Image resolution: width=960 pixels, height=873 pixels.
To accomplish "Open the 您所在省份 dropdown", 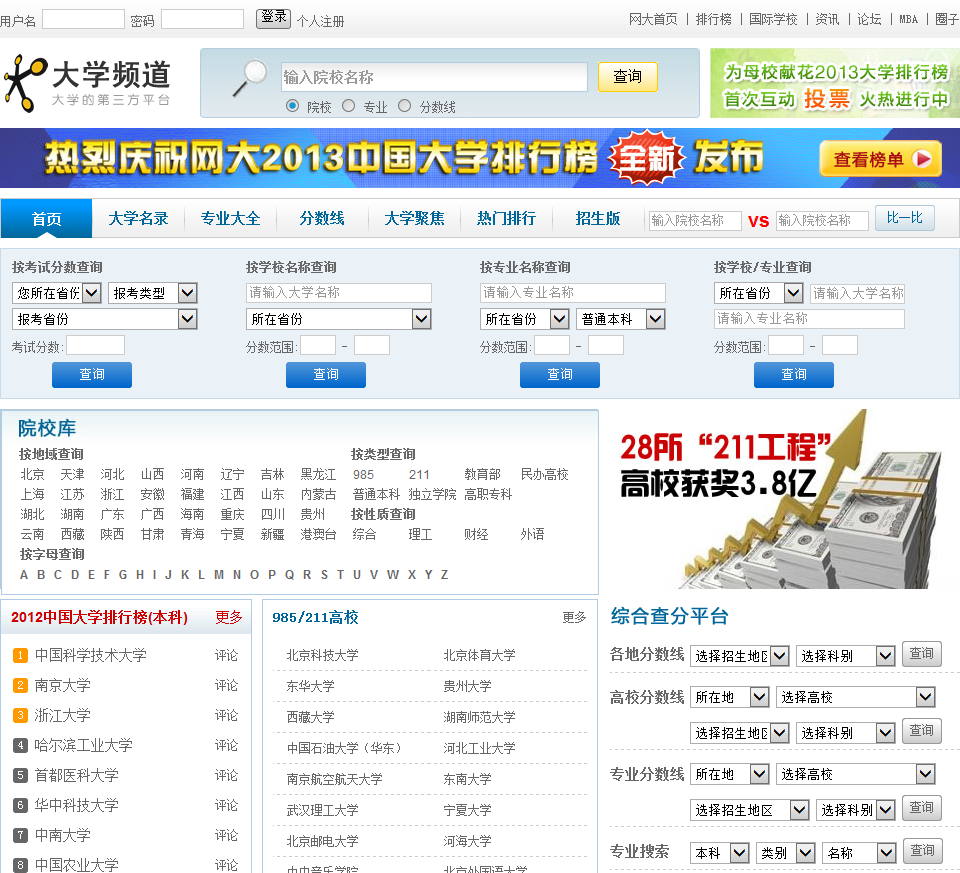I will (x=57, y=293).
